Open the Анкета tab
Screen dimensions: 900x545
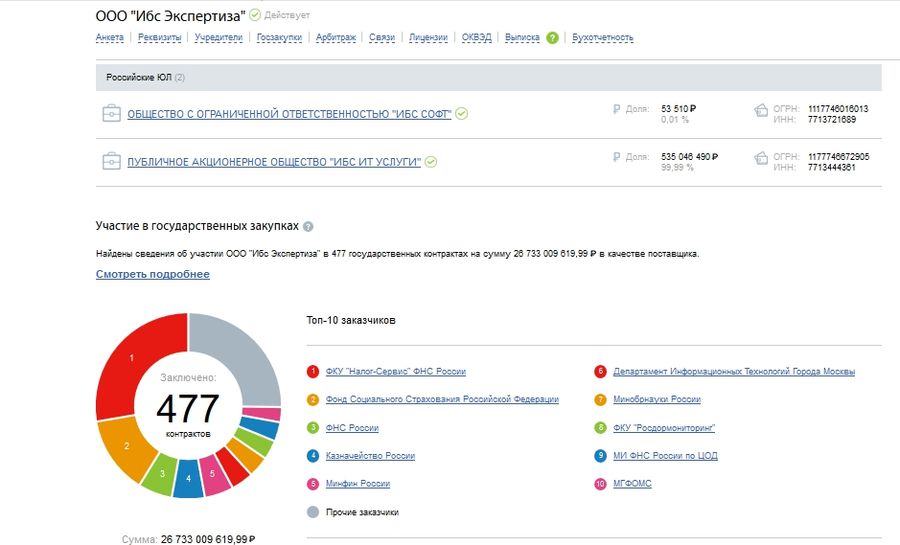point(110,37)
